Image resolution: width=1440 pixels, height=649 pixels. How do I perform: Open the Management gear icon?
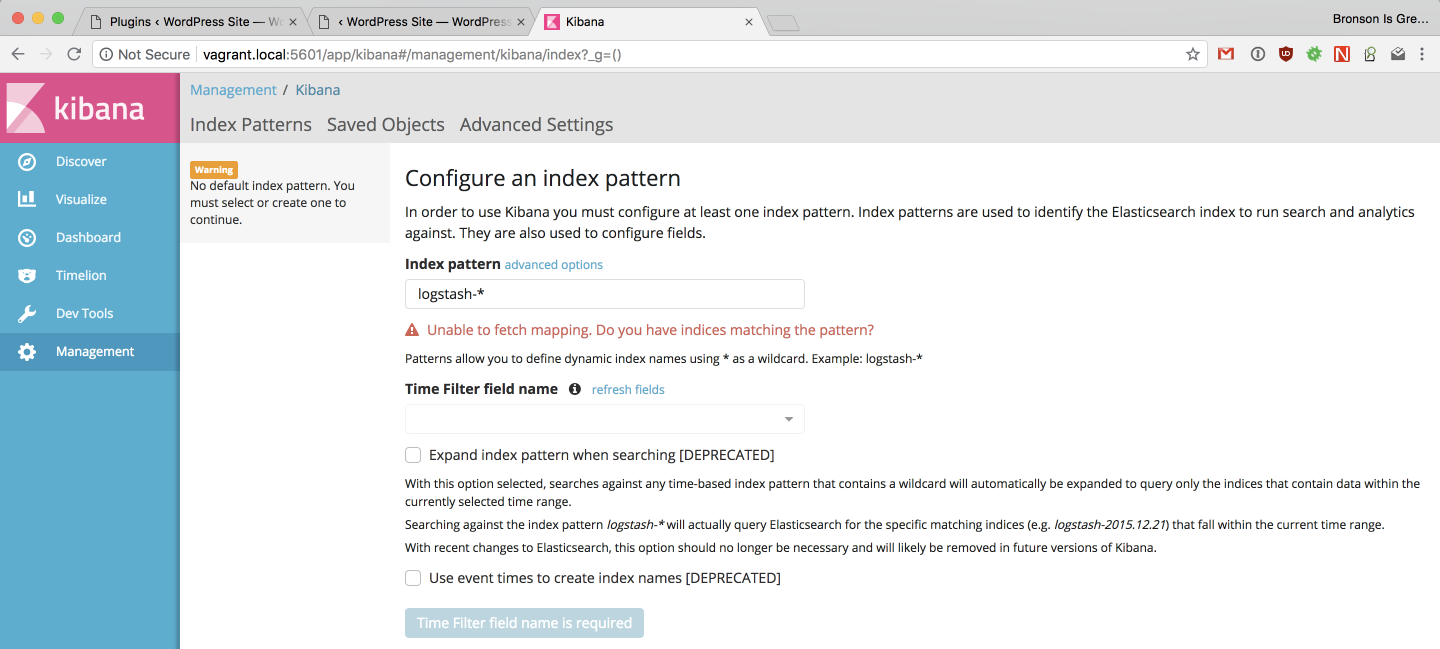point(27,351)
